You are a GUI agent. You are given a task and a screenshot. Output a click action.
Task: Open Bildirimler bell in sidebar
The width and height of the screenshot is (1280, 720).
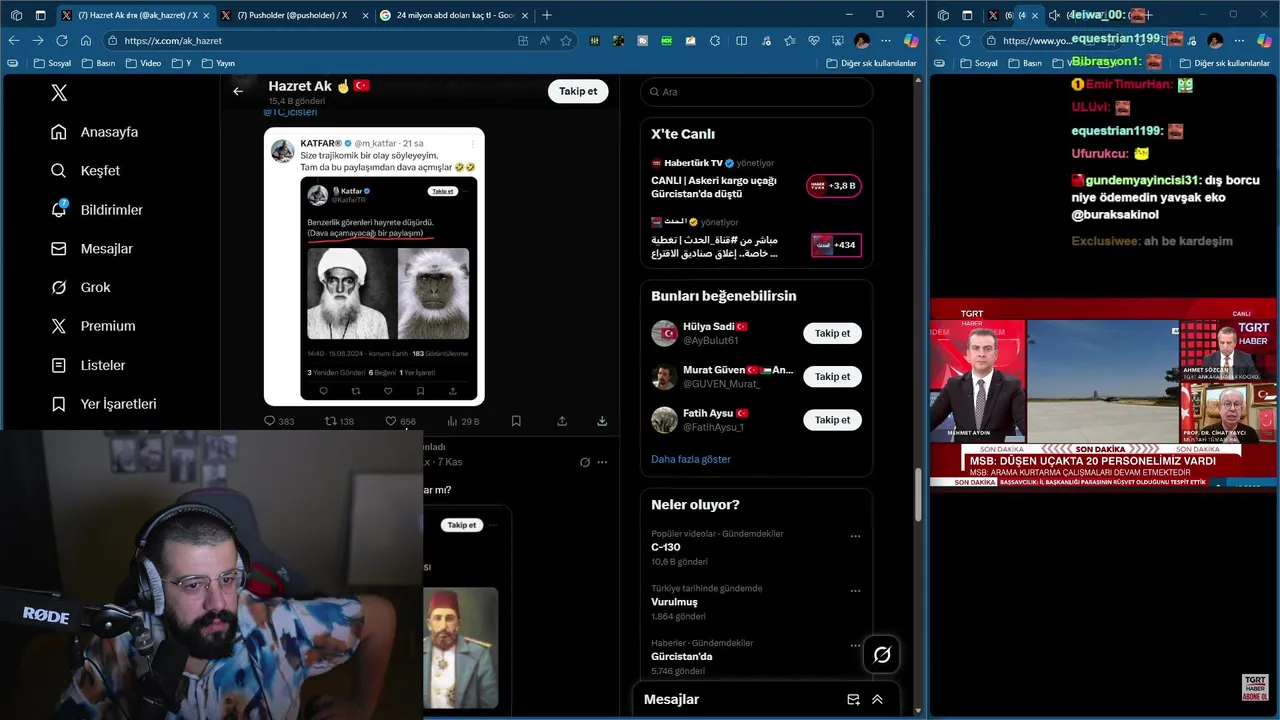point(97,210)
